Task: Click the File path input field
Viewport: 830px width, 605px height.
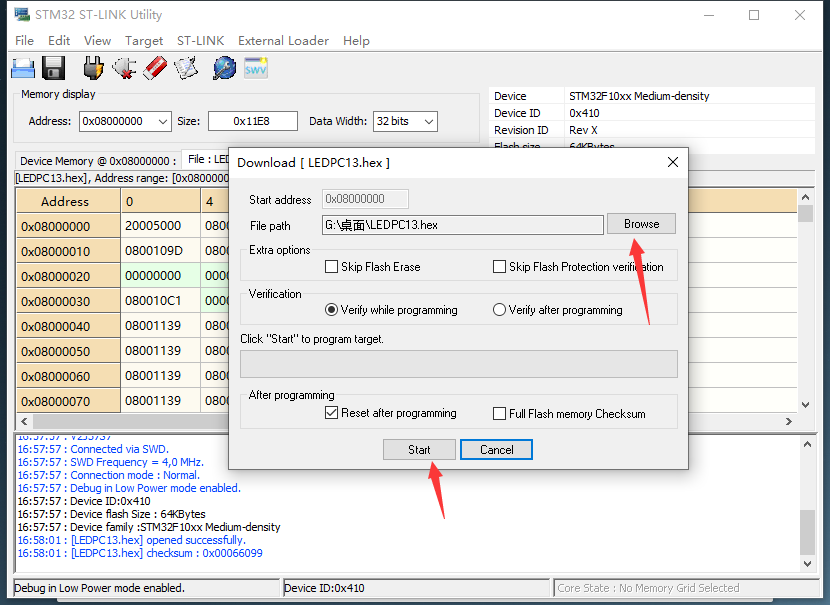Action: [x=463, y=225]
